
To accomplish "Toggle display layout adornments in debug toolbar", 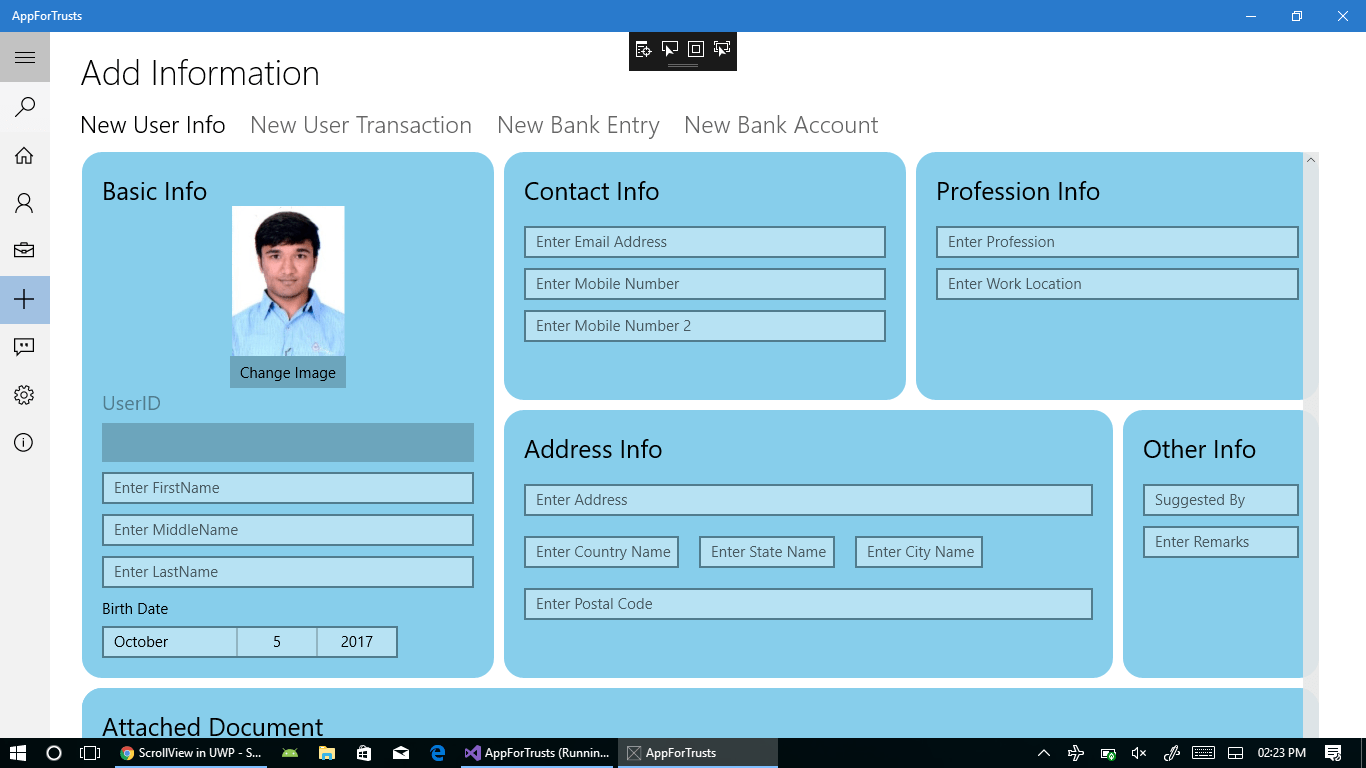I will point(697,49).
